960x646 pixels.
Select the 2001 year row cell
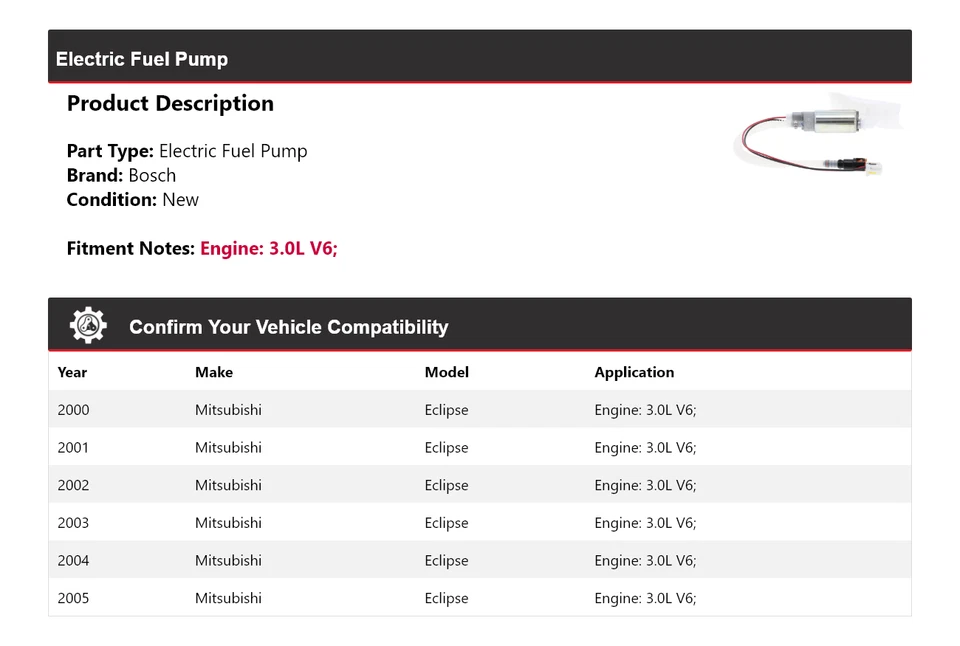click(x=73, y=448)
